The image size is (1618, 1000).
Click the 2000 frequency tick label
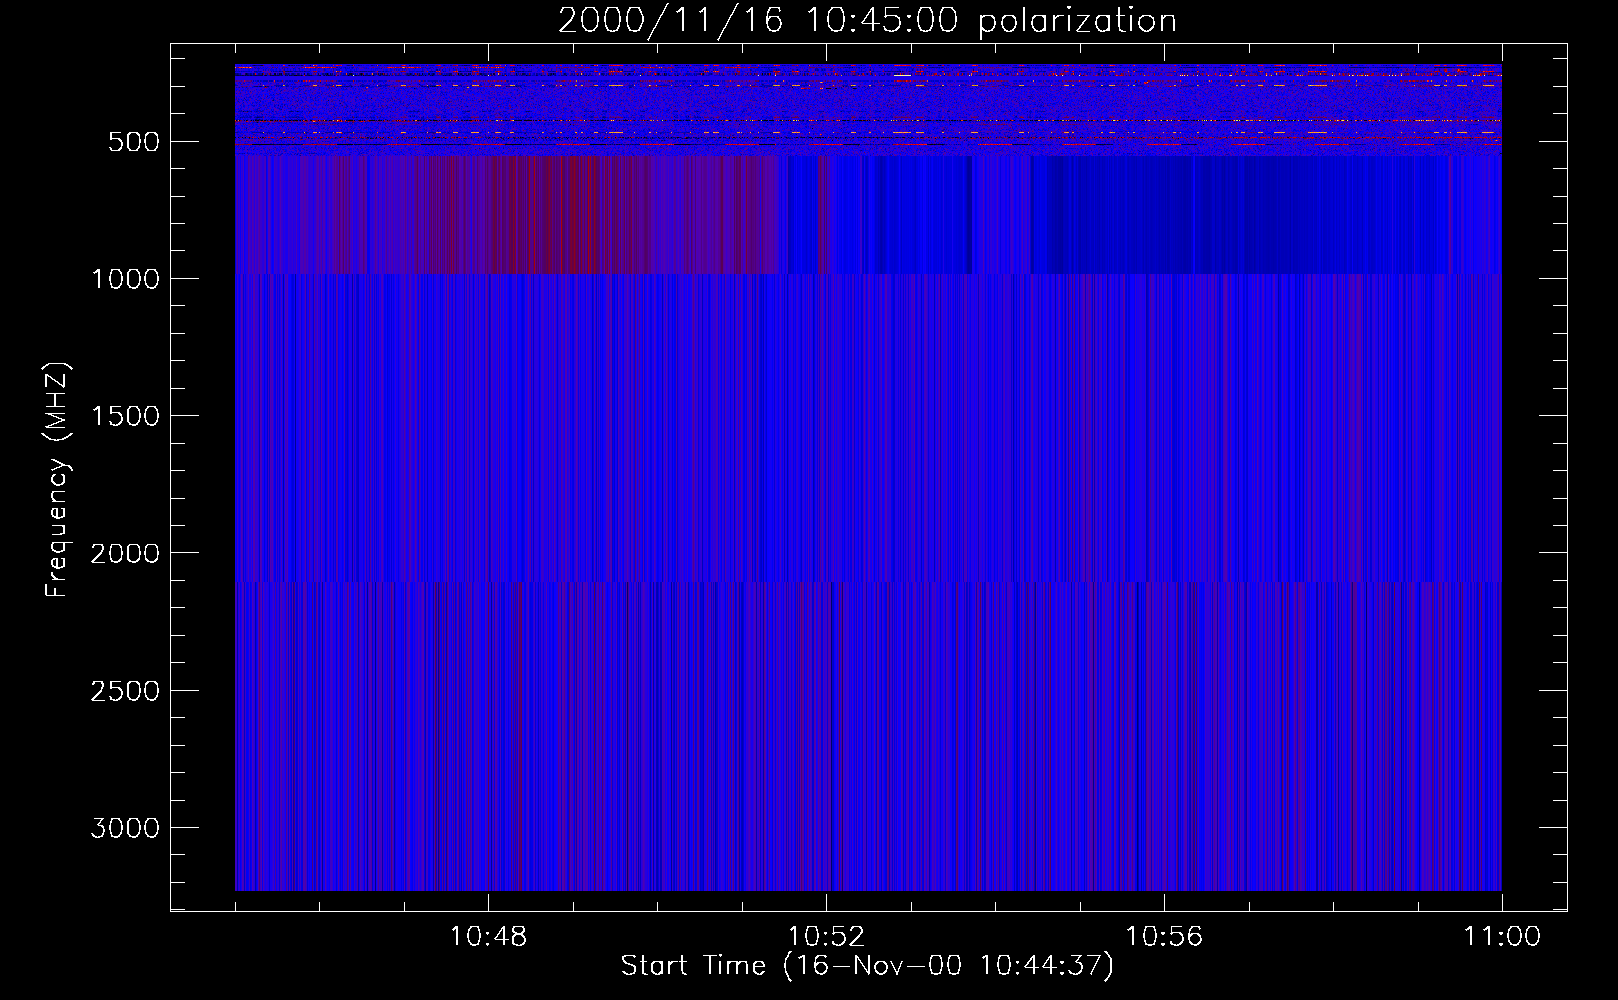(125, 554)
